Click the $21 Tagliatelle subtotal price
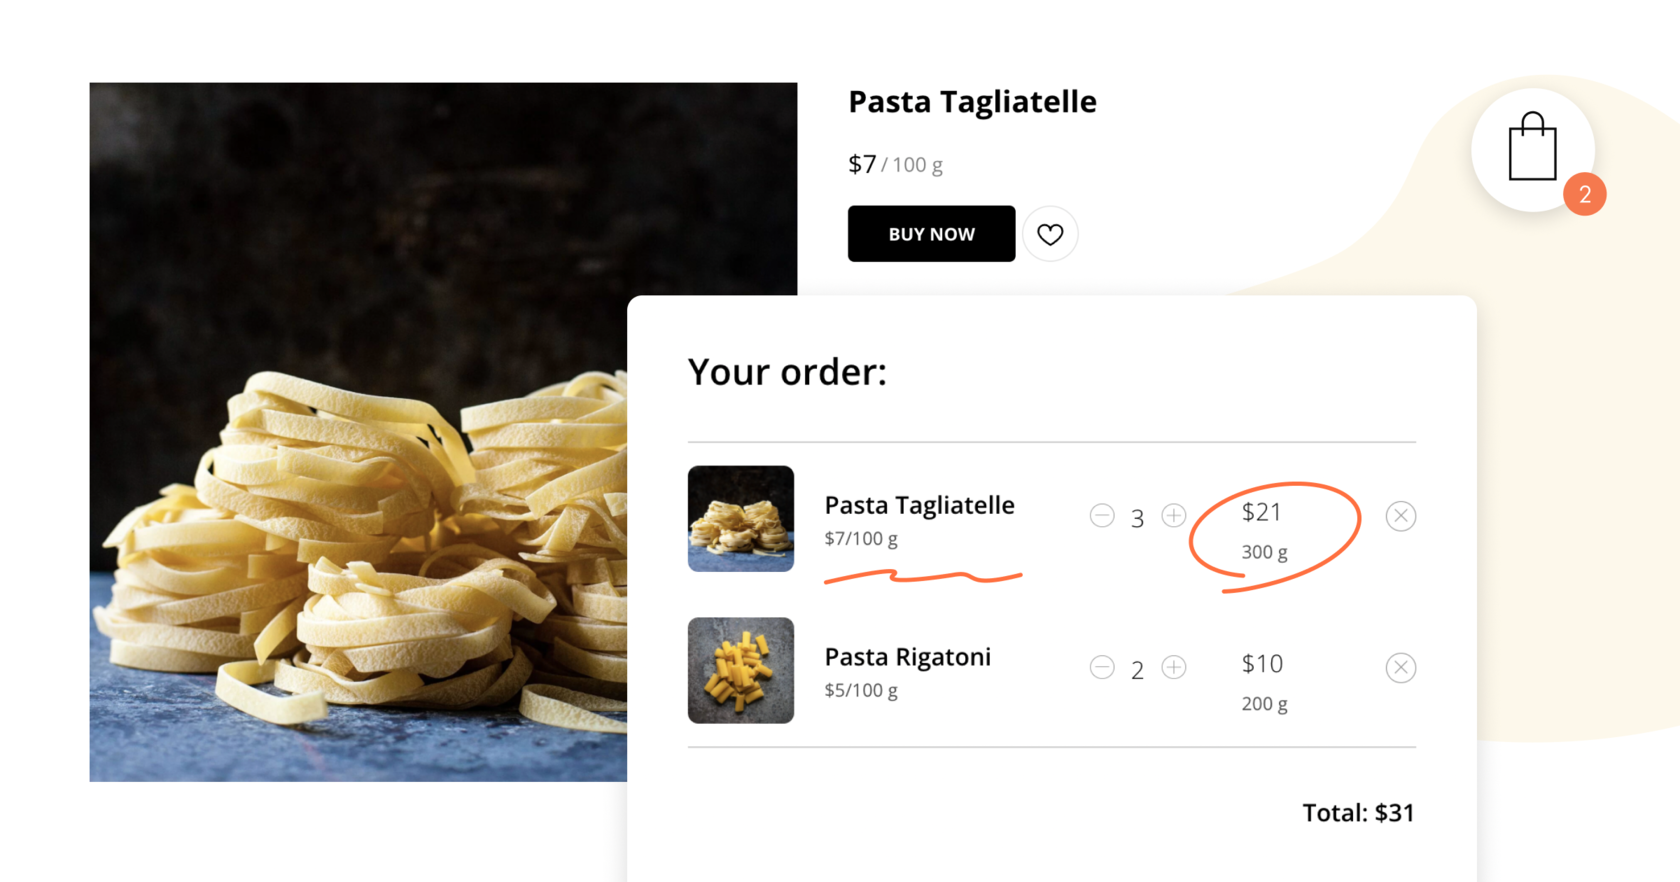 point(1261,512)
